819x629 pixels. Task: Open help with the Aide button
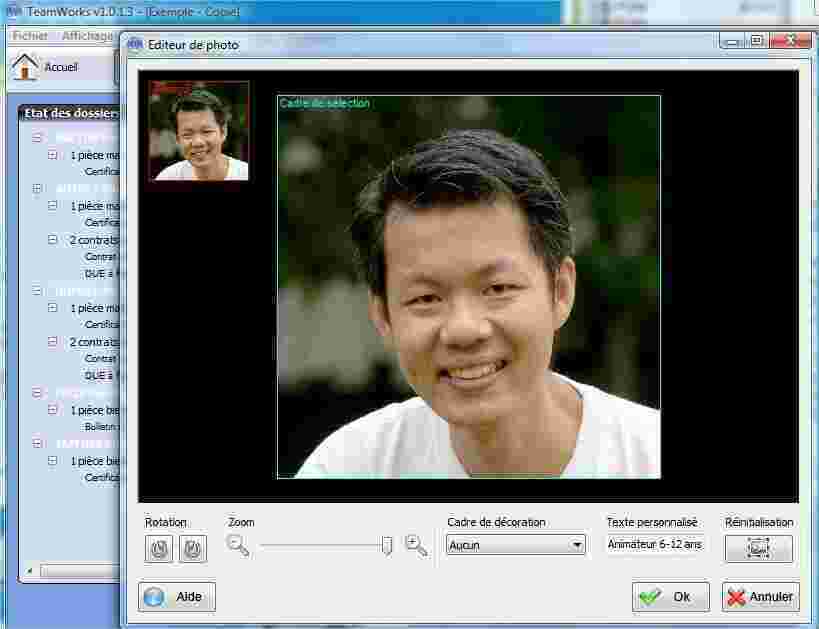click(x=177, y=597)
